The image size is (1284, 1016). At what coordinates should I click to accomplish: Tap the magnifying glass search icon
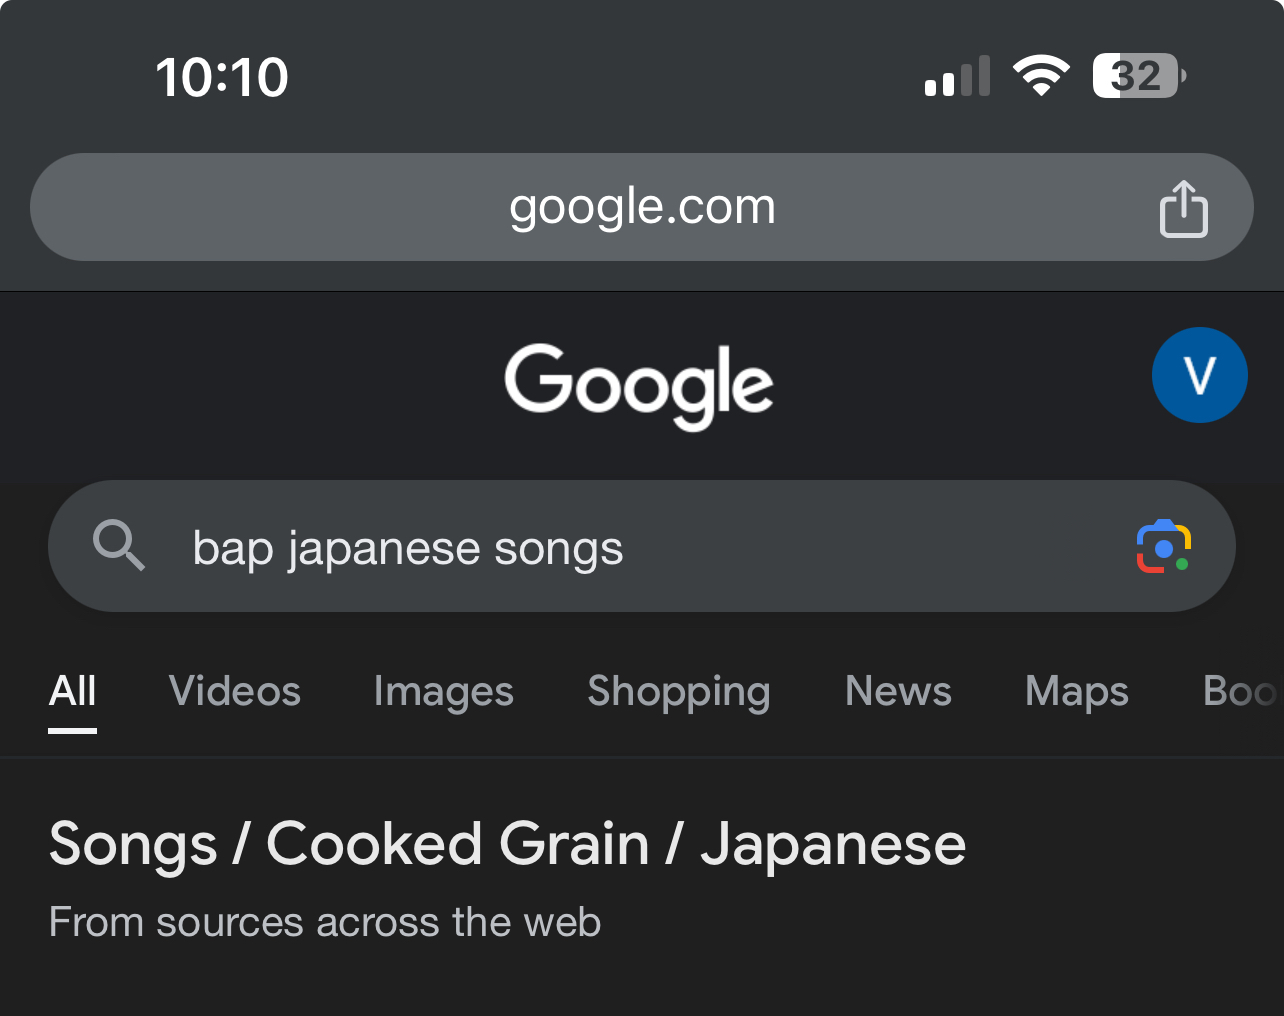tap(119, 546)
